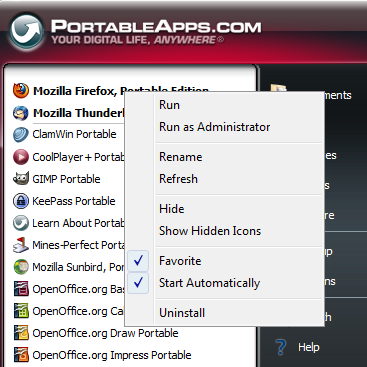Select the OpenOffice.org Base entry
This screenshot has height=367, width=367.
(x=78, y=289)
